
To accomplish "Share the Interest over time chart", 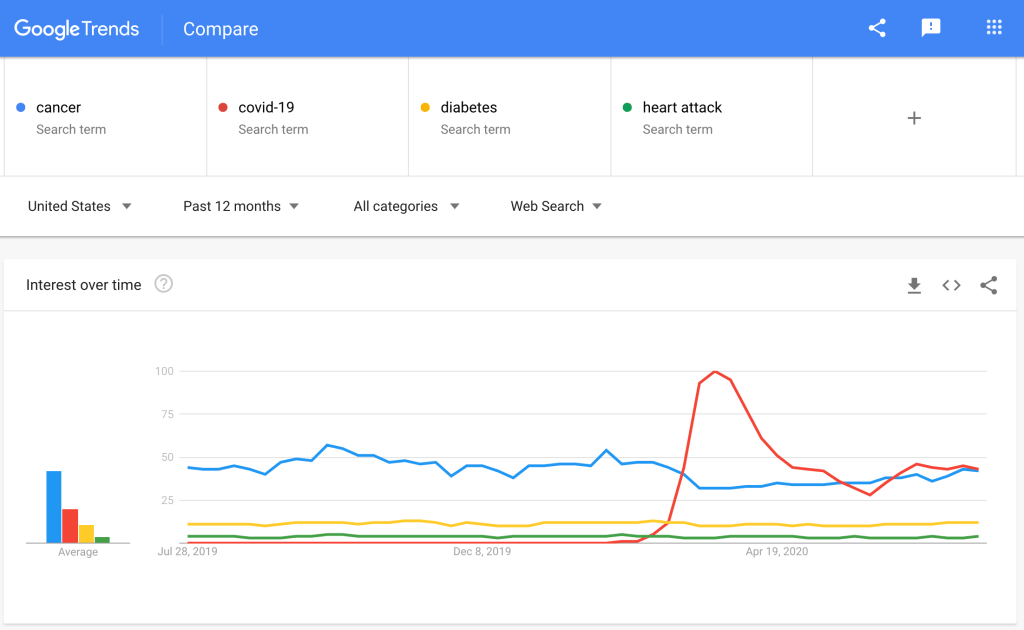I will (989, 286).
